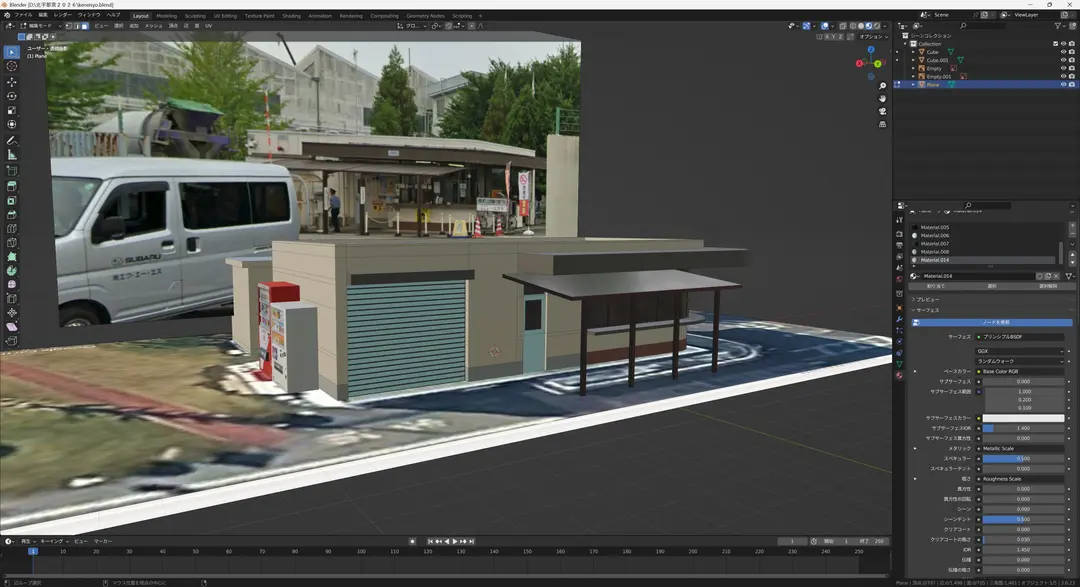Expand the Plane tree item
The height and width of the screenshot is (587, 1080).
click(x=914, y=85)
